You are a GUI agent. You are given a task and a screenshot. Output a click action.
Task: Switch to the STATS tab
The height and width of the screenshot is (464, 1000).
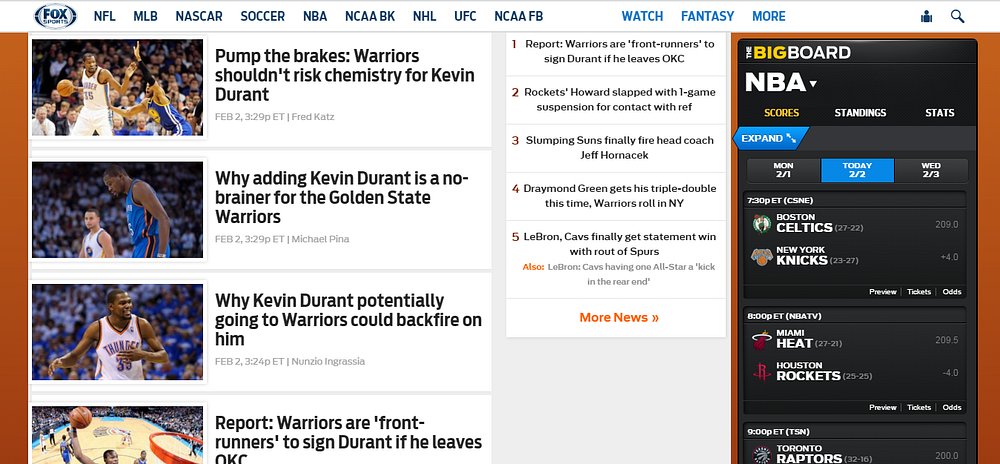(x=939, y=113)
